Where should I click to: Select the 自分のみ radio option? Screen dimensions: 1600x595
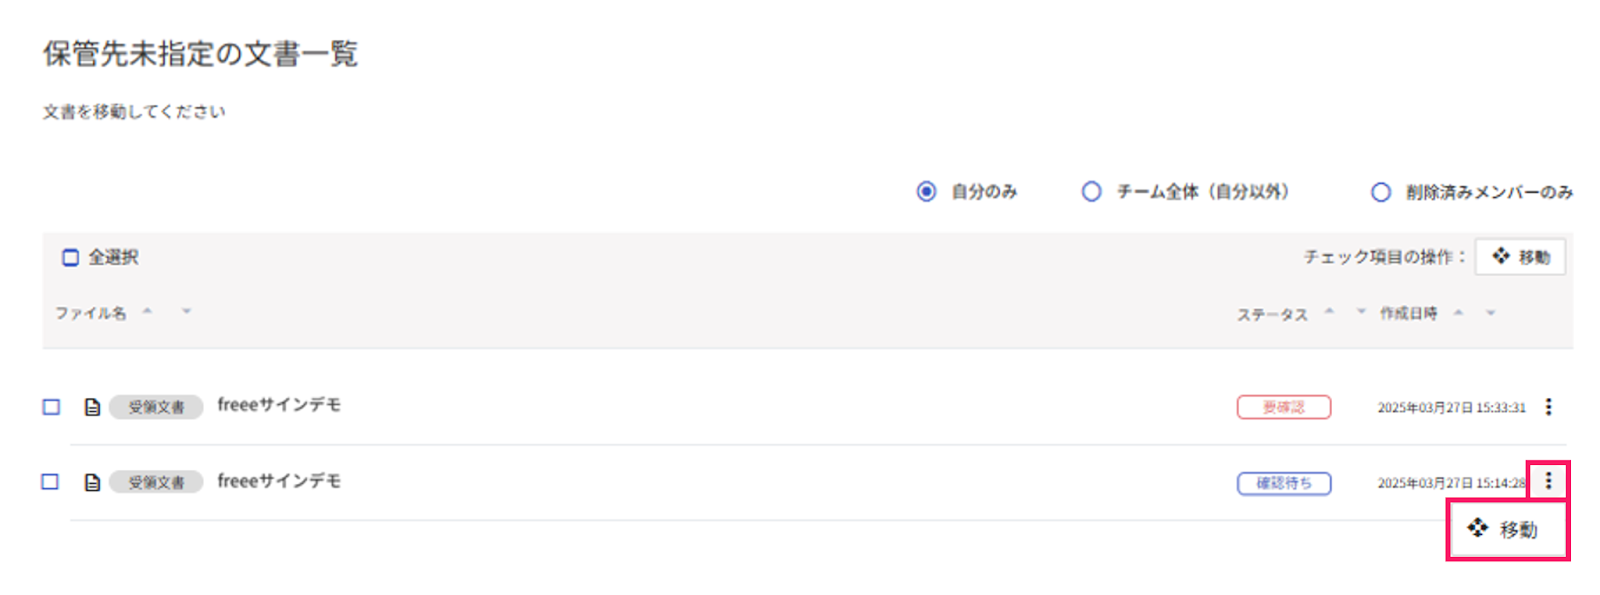[x=927, y=191]
